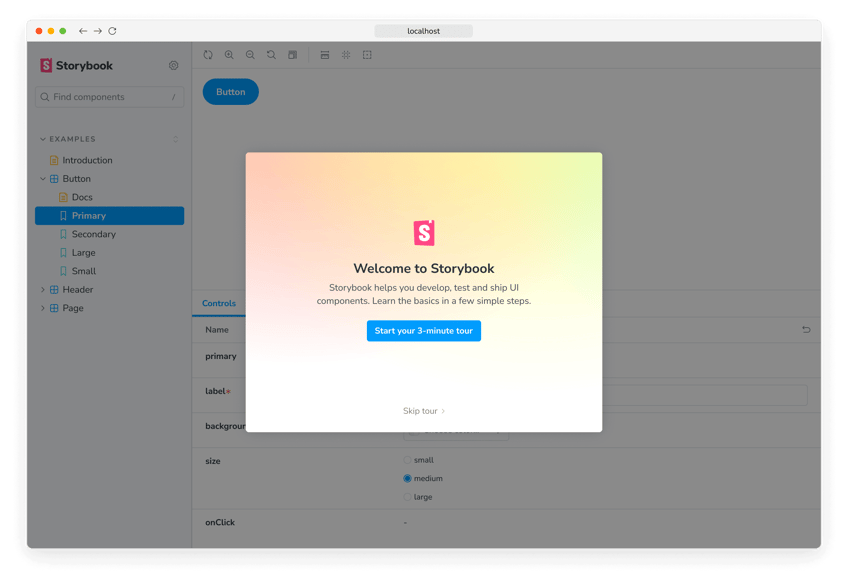Image resolution: width=848 pixels, height=582 pixels.
Task: Open Storybook settings gear
Action: pyautogui.click(x=173, y=66)
